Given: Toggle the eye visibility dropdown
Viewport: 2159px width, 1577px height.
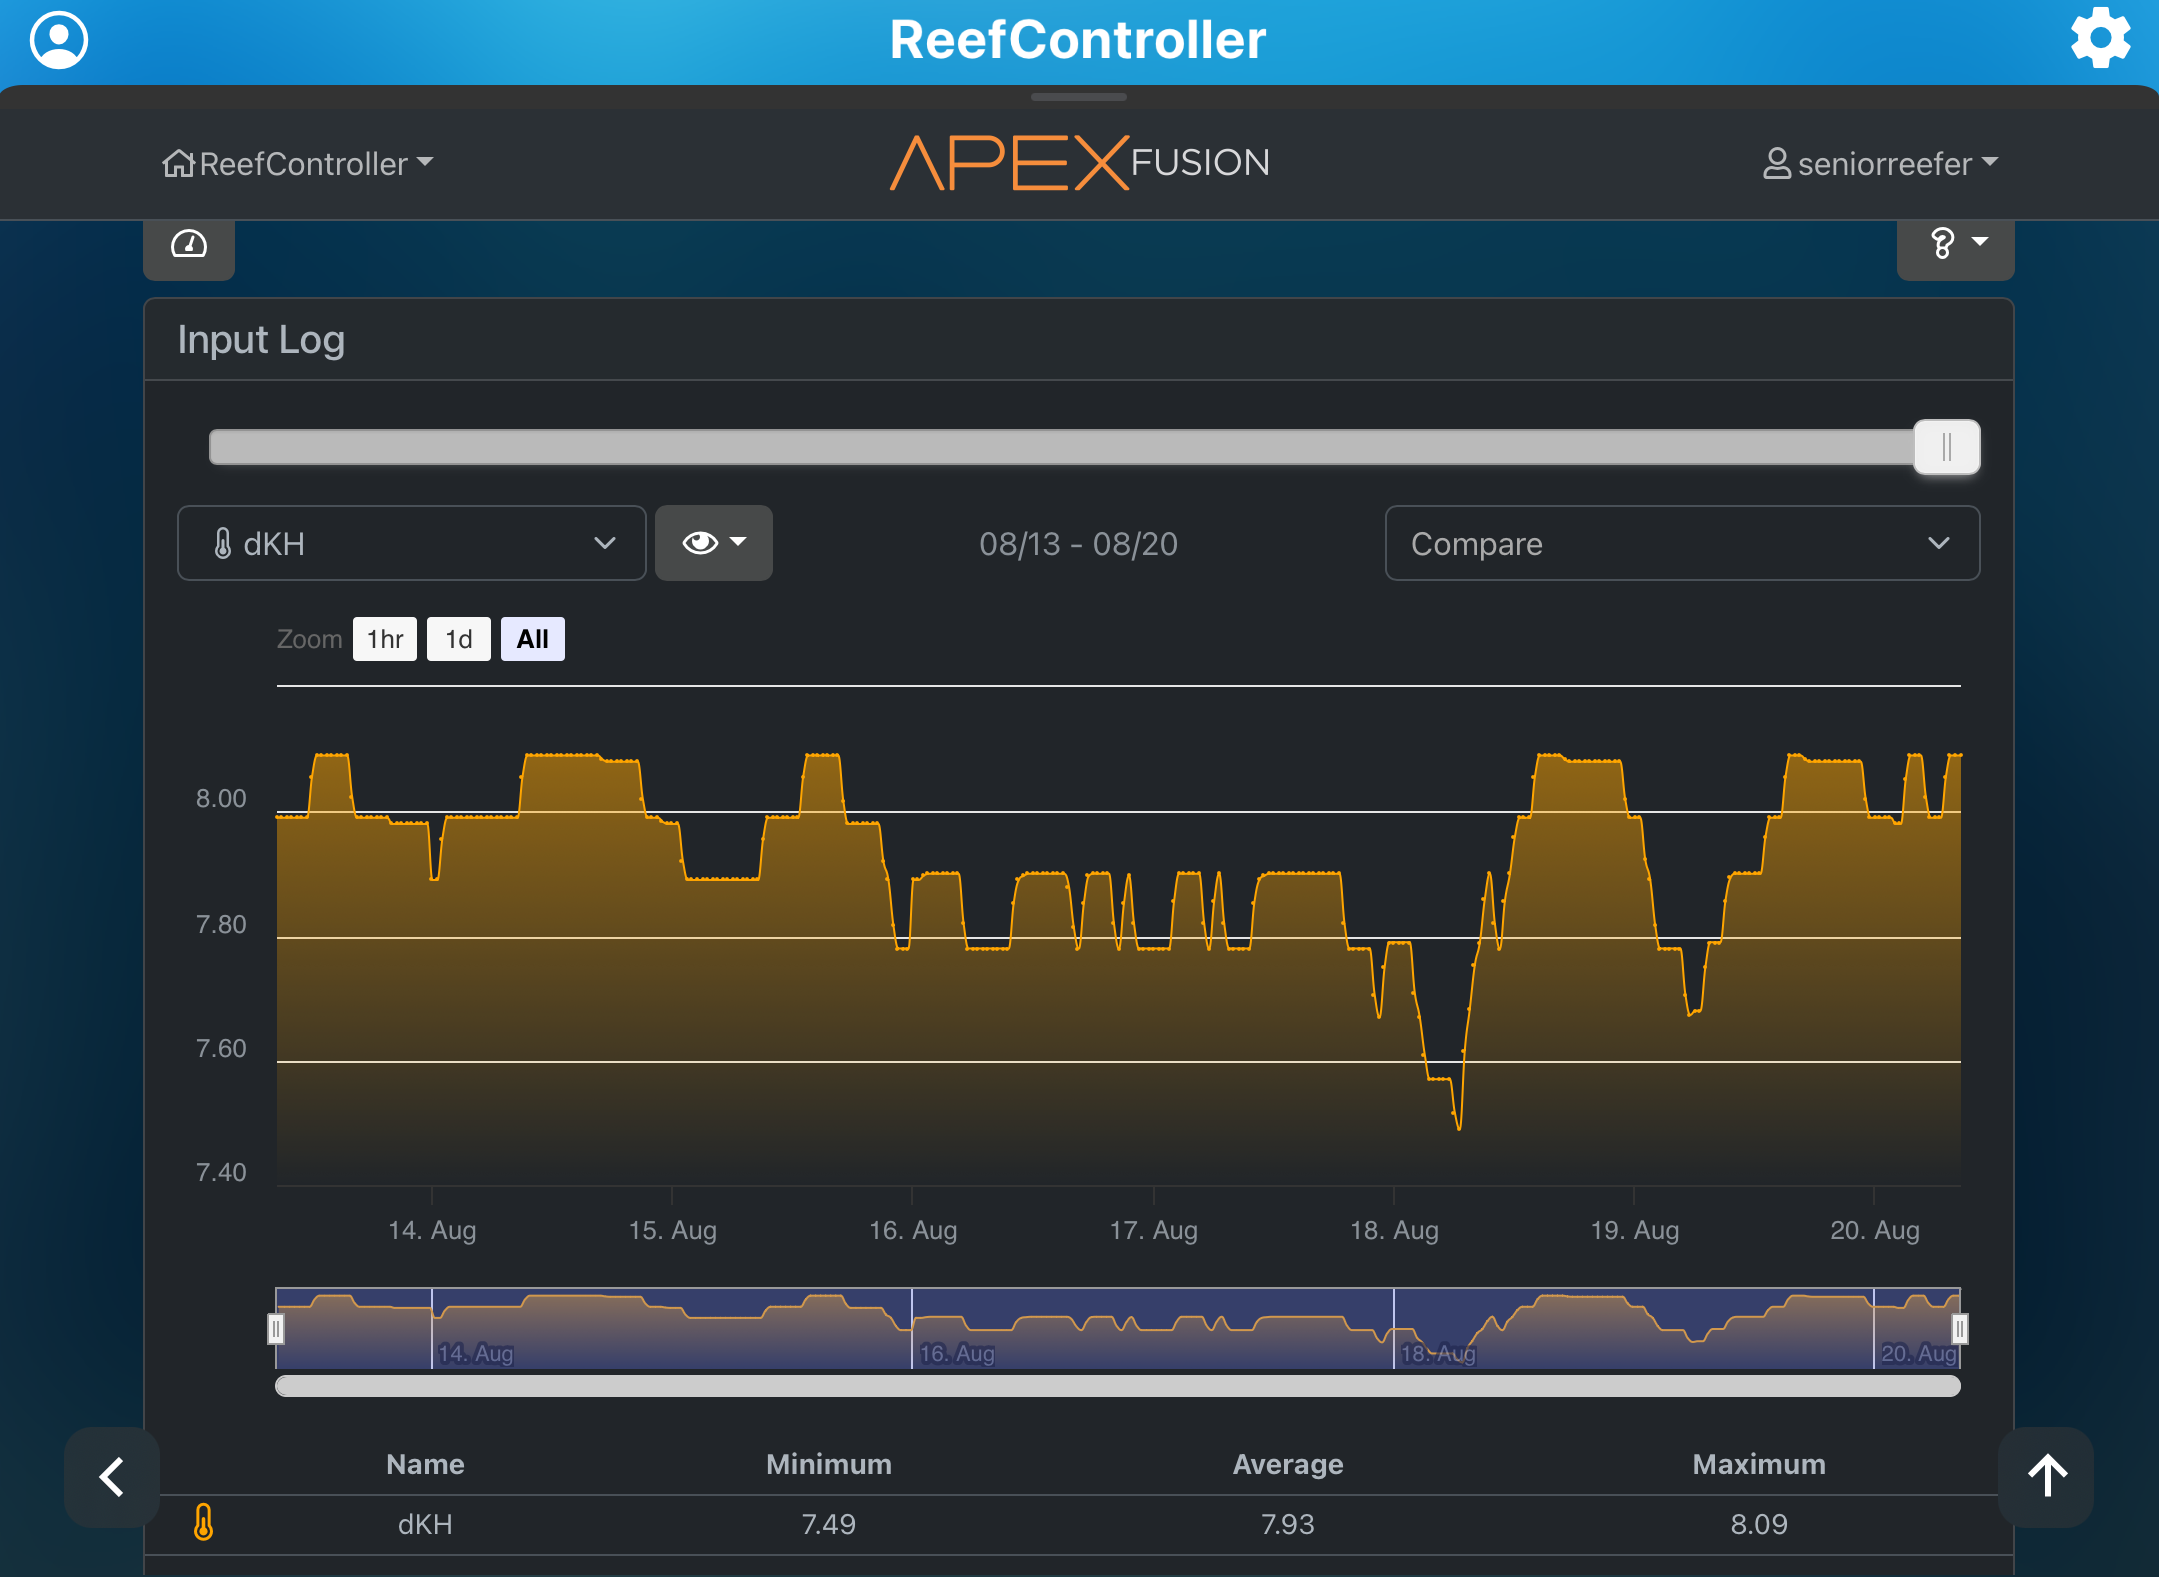Looking at the screenshot, I should pos(713,543).
